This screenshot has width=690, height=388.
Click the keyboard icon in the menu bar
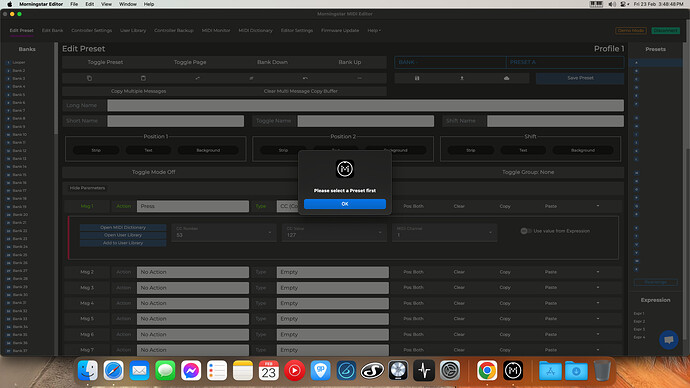point(596,4)
